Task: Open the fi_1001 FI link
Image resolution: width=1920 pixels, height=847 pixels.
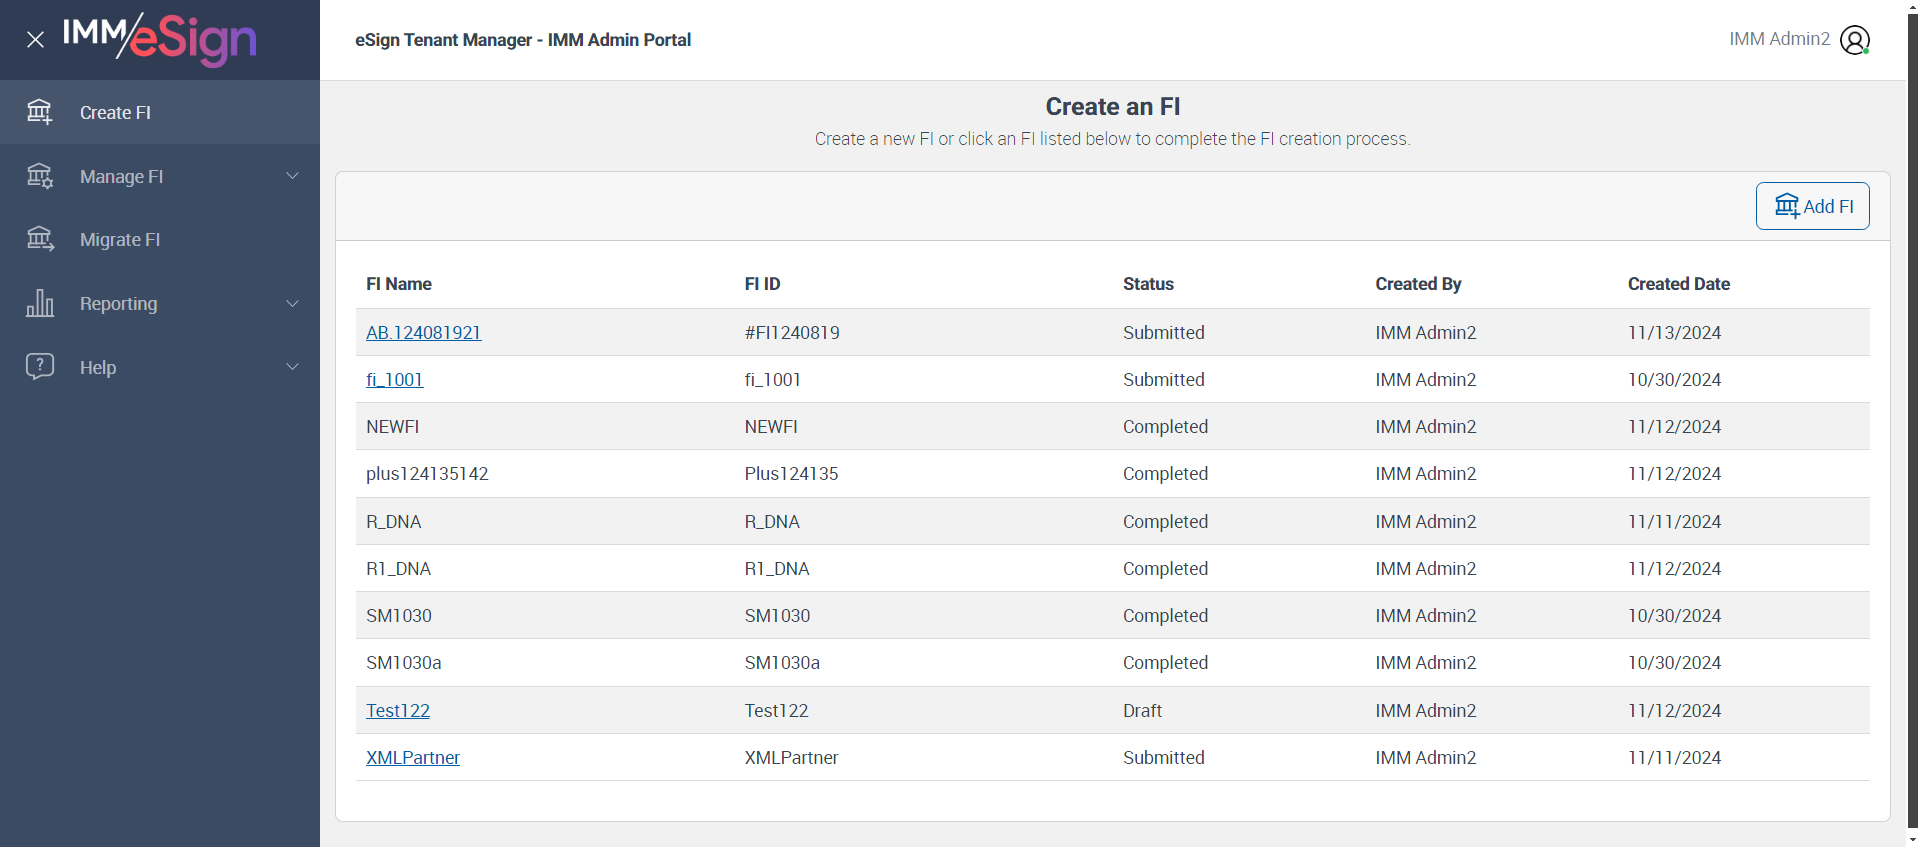Action: click(x=394, y=380)
